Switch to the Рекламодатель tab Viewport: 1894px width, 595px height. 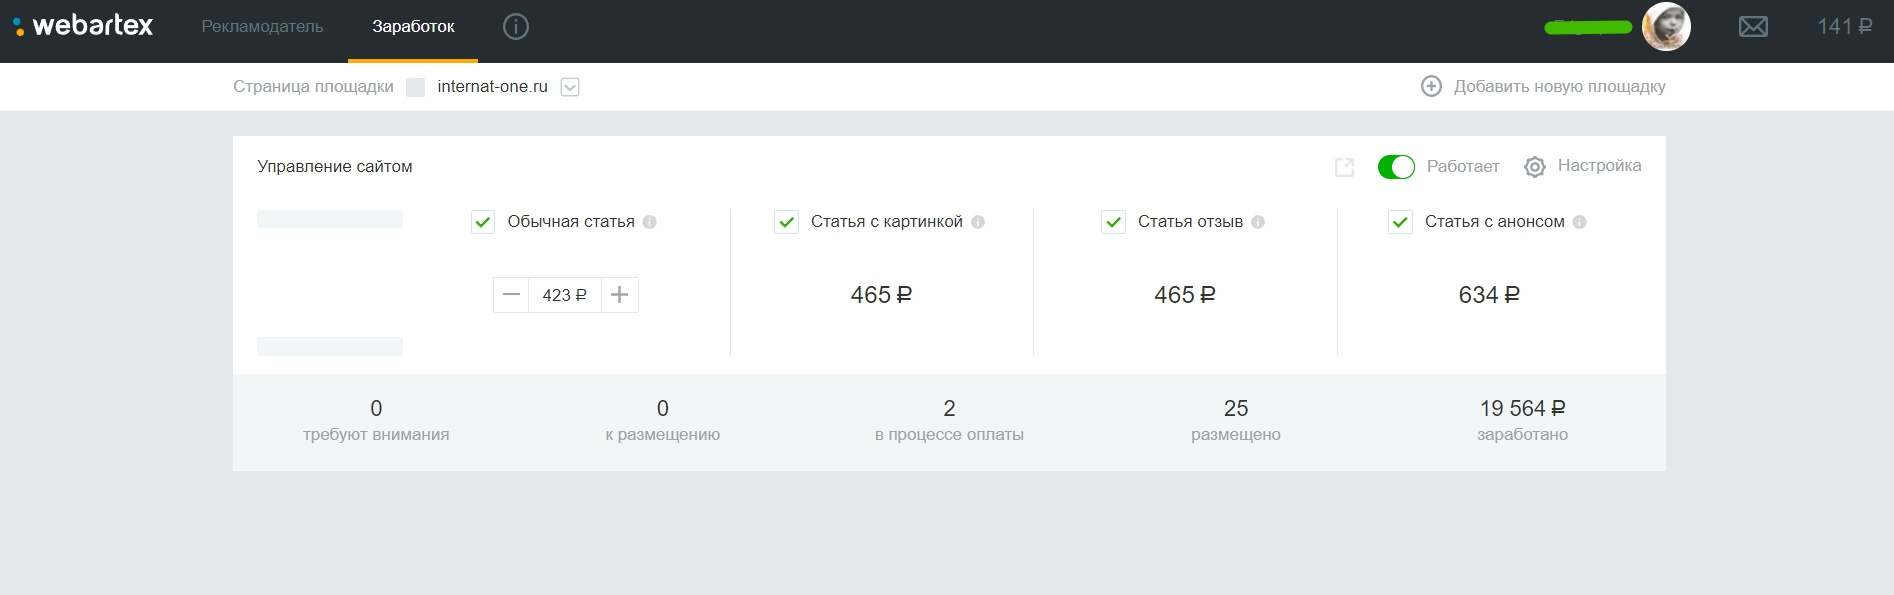coord(262,27)
